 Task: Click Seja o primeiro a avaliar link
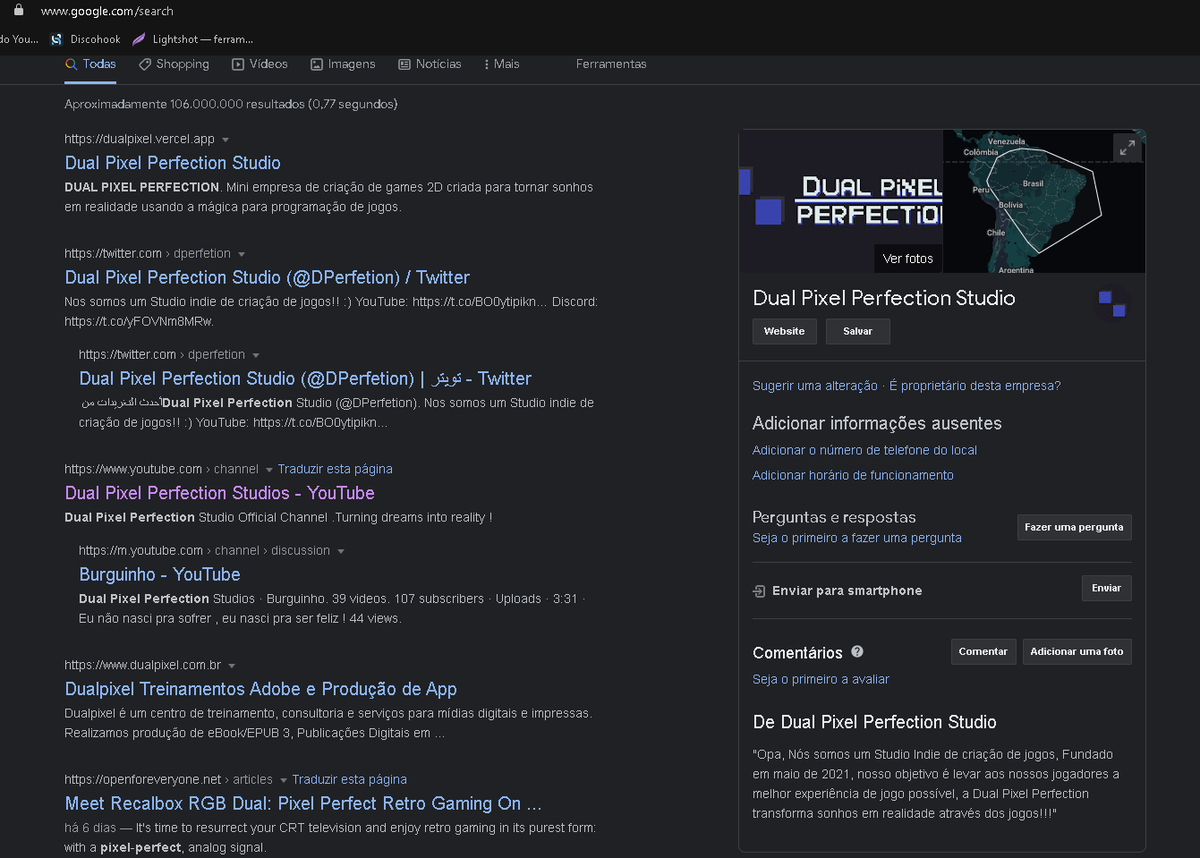821,679
